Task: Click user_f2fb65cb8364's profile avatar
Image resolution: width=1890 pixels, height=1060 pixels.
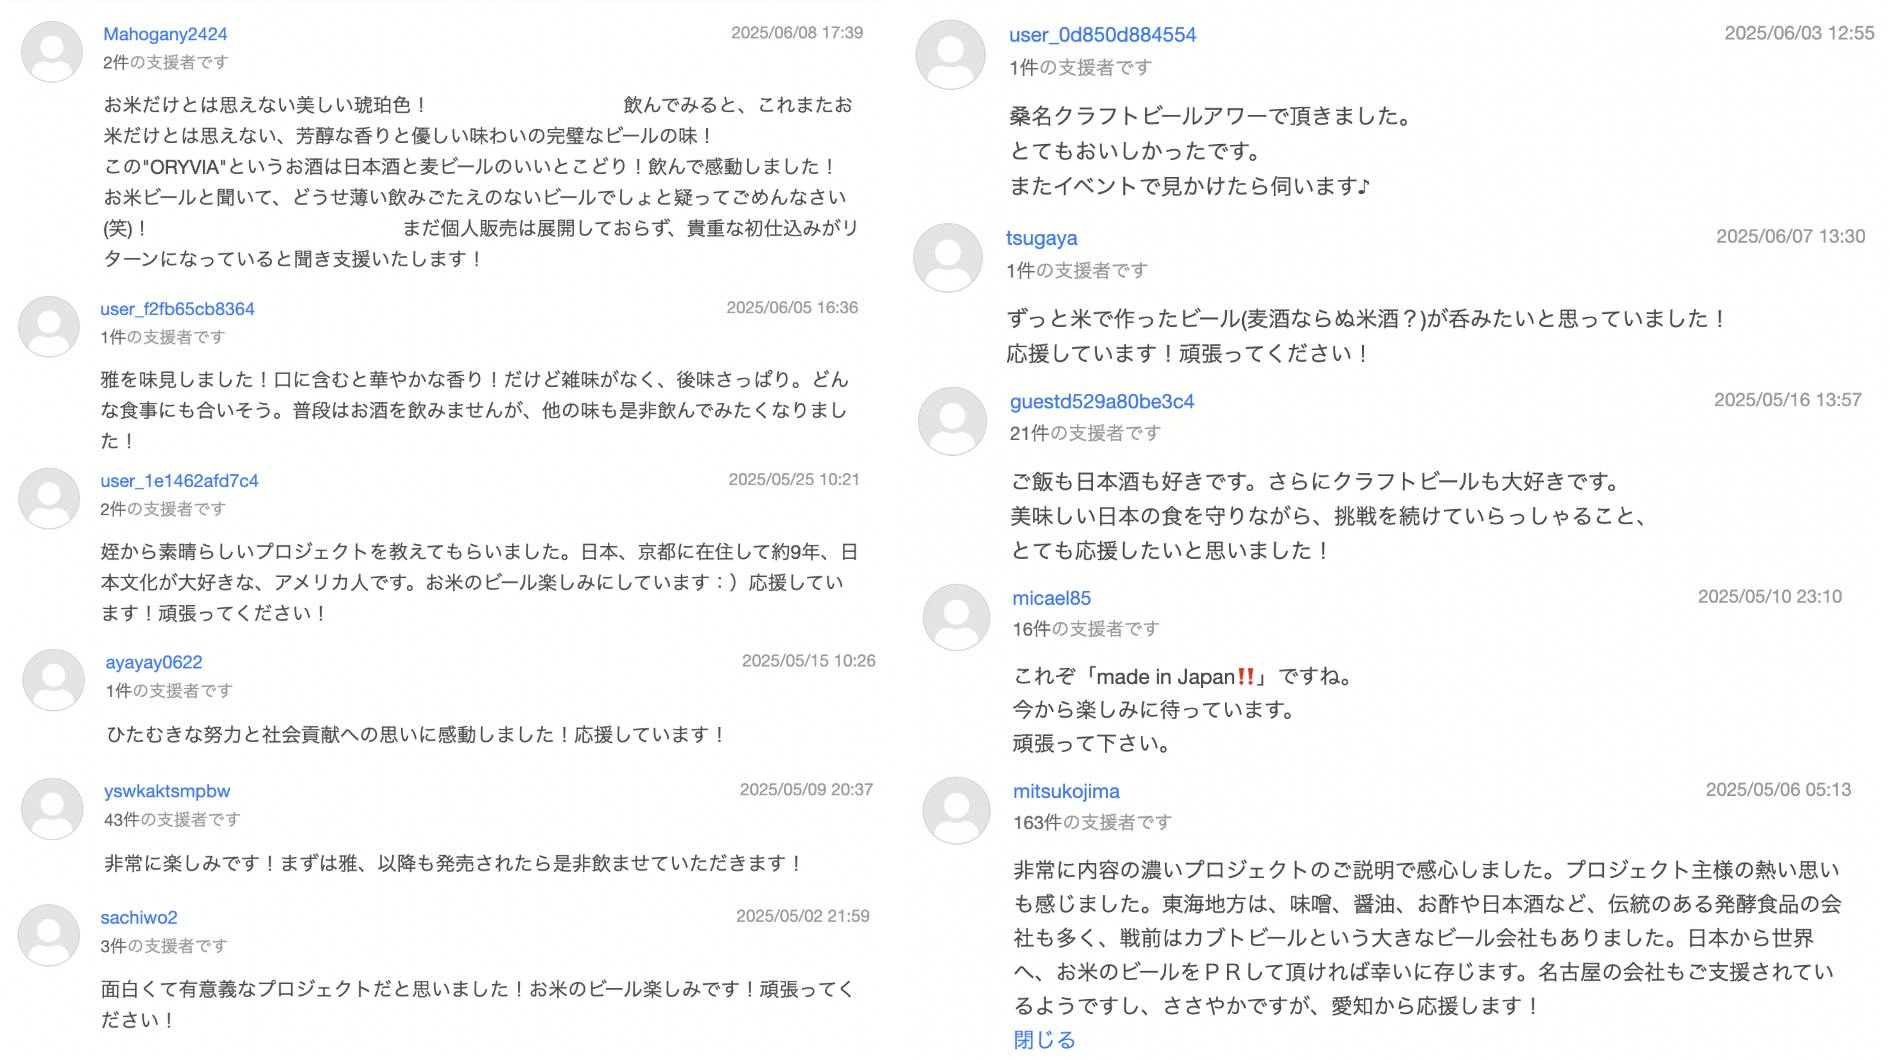Action: [x=49, y=326]
